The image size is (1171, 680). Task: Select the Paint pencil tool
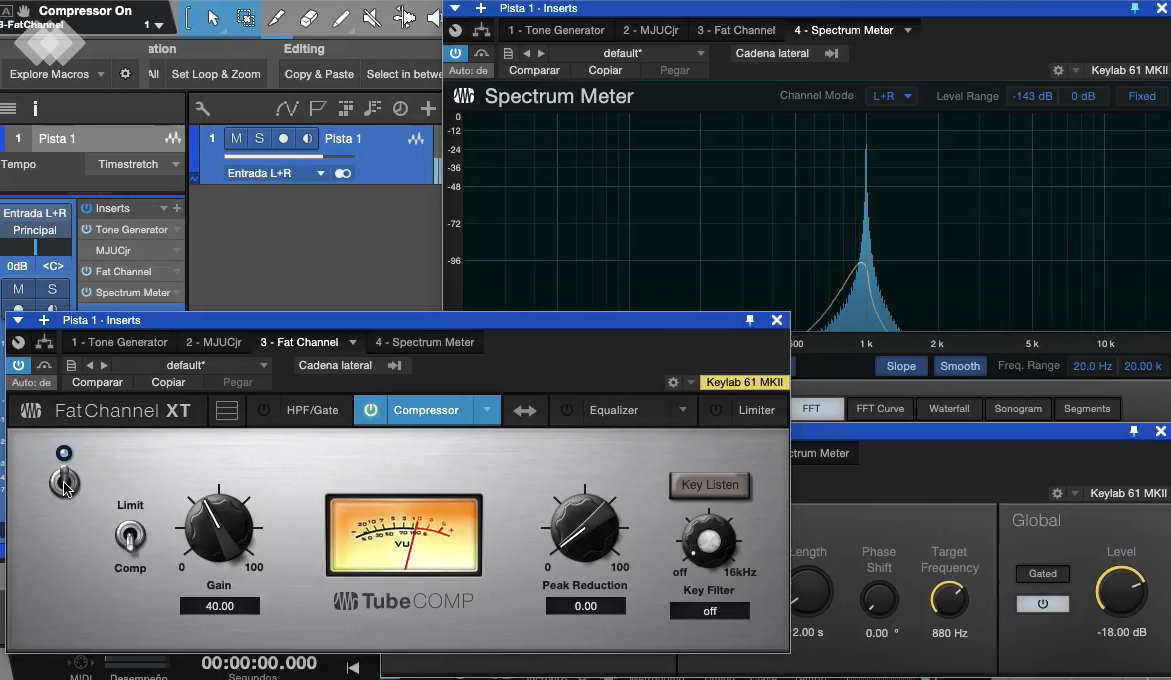[341, 18]
